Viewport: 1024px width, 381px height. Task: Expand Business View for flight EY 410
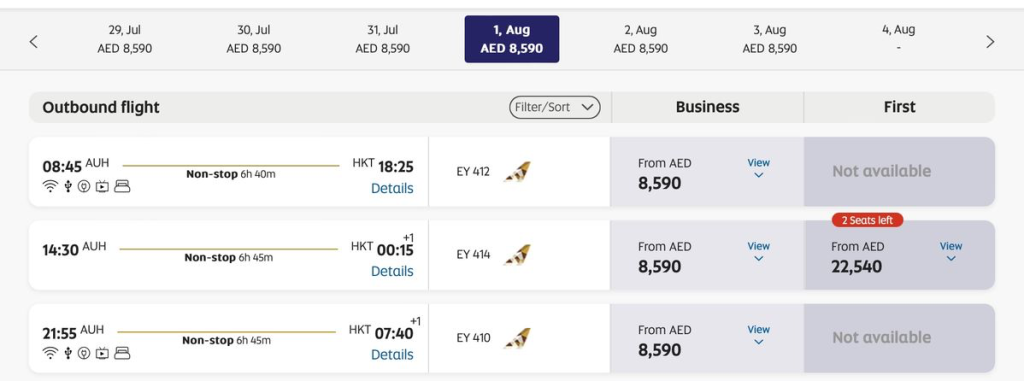coord(758,335)
